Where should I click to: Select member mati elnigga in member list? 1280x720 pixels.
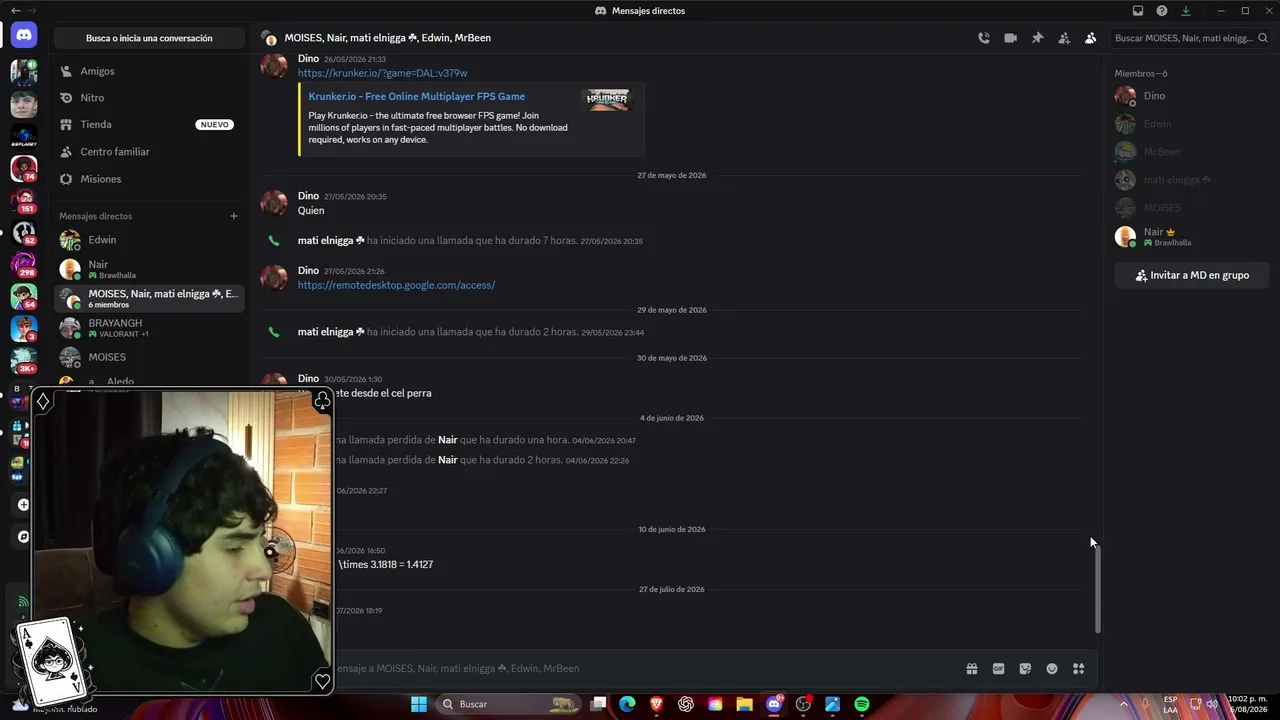tap(1192, 180)
